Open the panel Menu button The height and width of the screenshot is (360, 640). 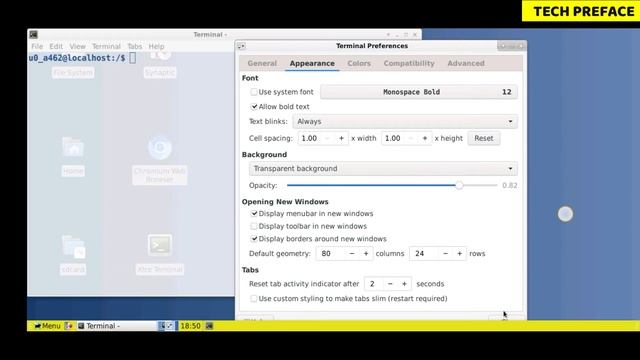47,326
